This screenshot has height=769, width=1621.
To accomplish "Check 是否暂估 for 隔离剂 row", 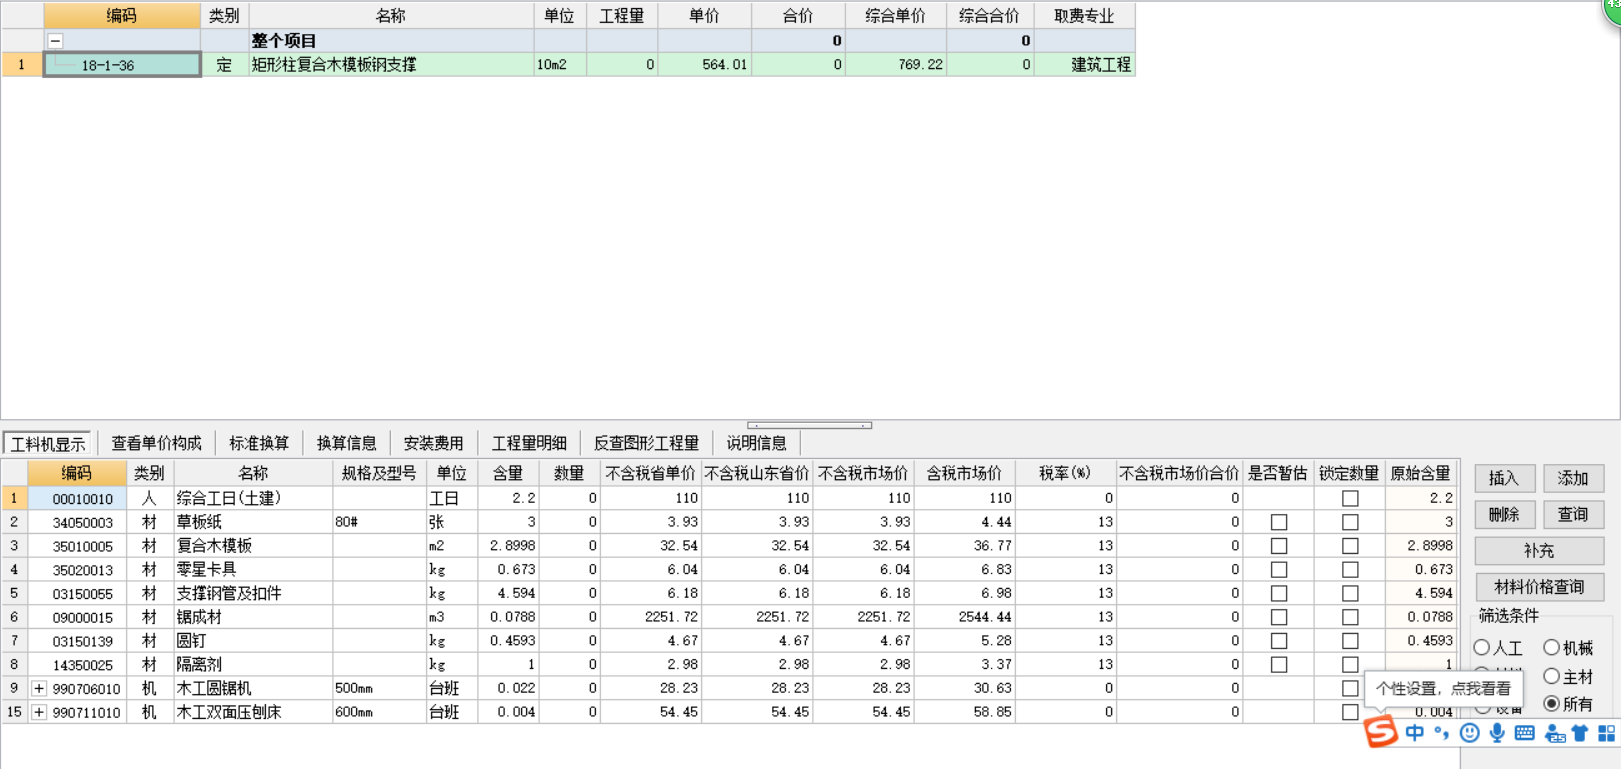I will click(1279, 665).
